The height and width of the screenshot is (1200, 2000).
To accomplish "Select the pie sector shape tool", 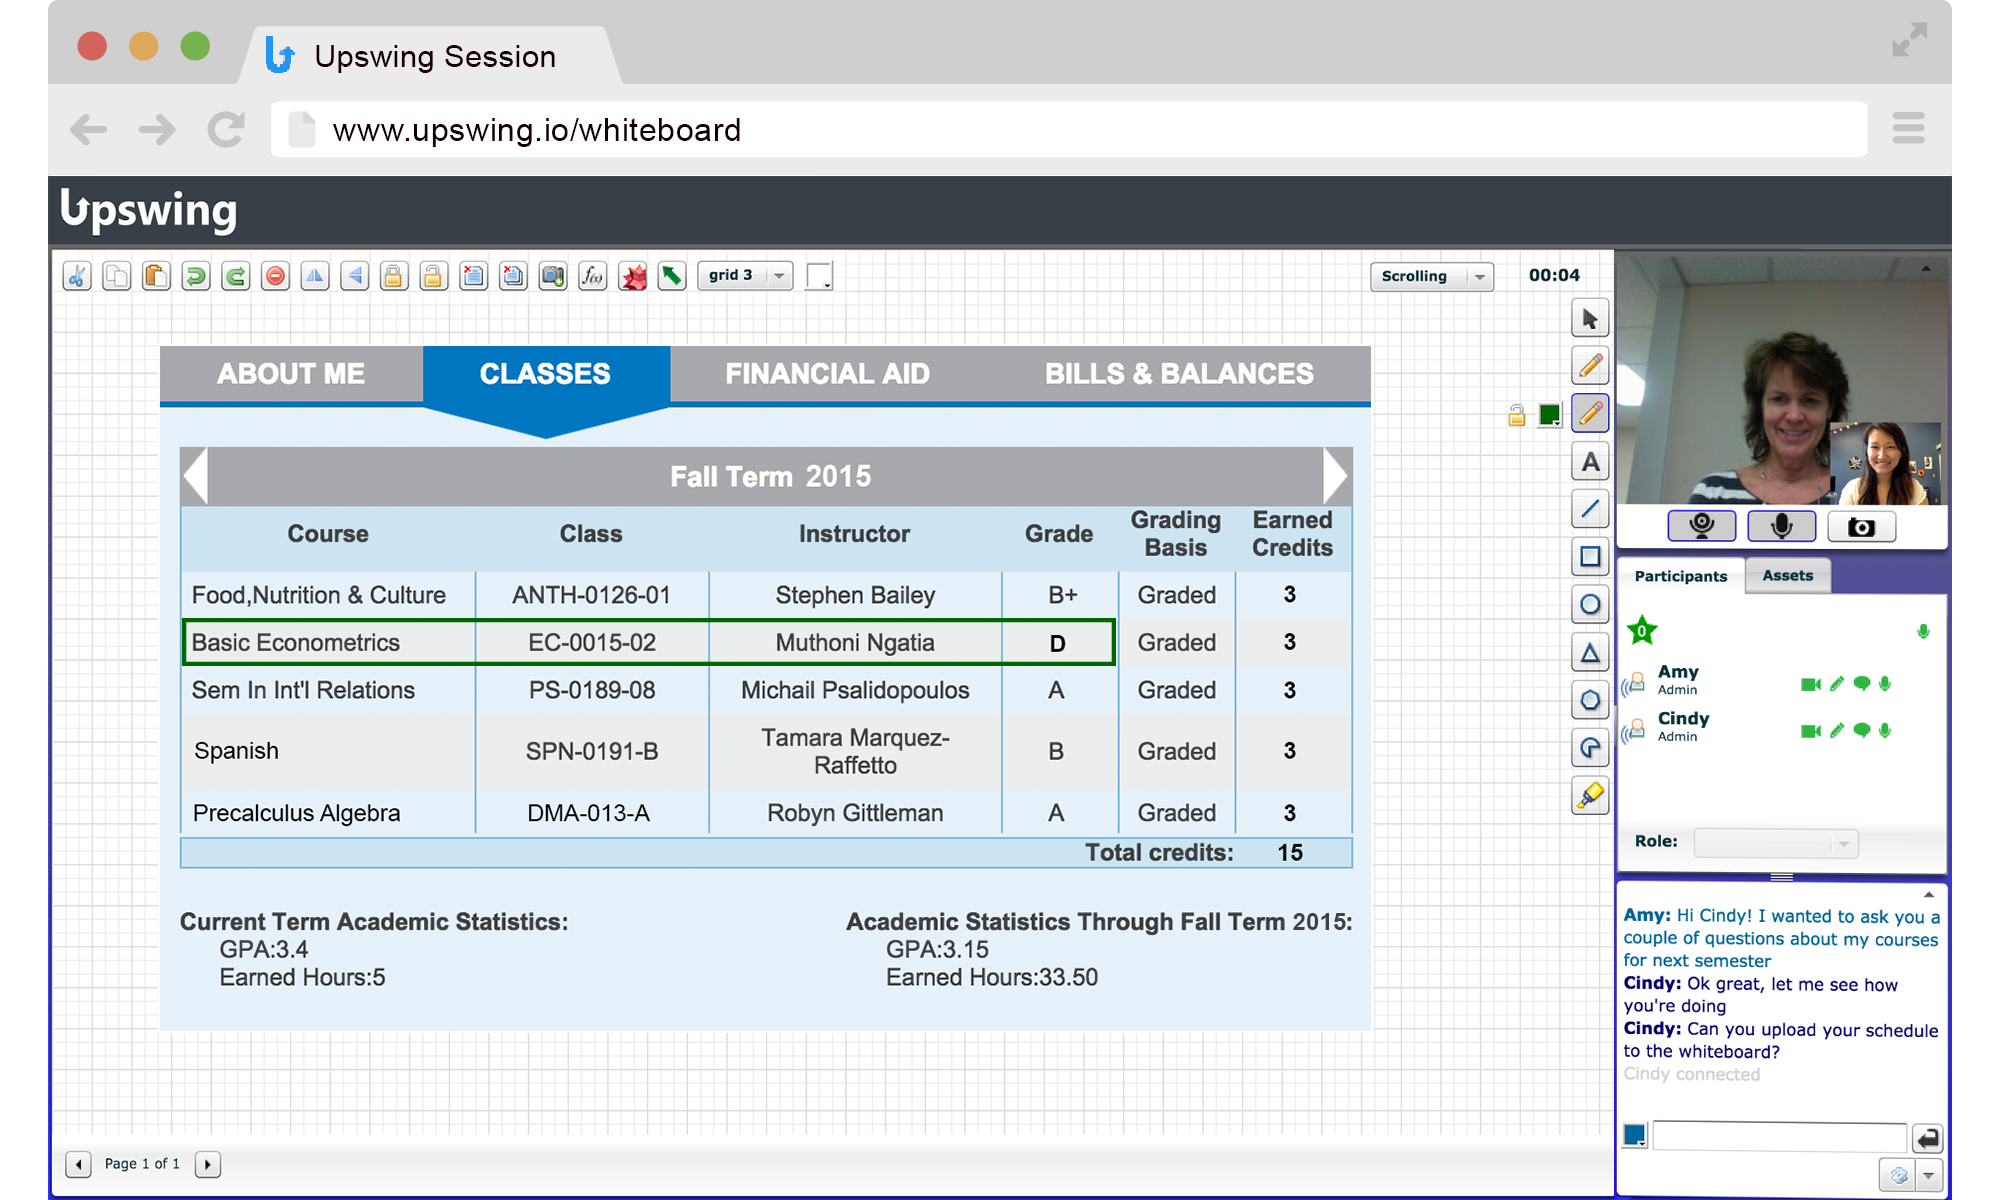I will click(1590, 748).
